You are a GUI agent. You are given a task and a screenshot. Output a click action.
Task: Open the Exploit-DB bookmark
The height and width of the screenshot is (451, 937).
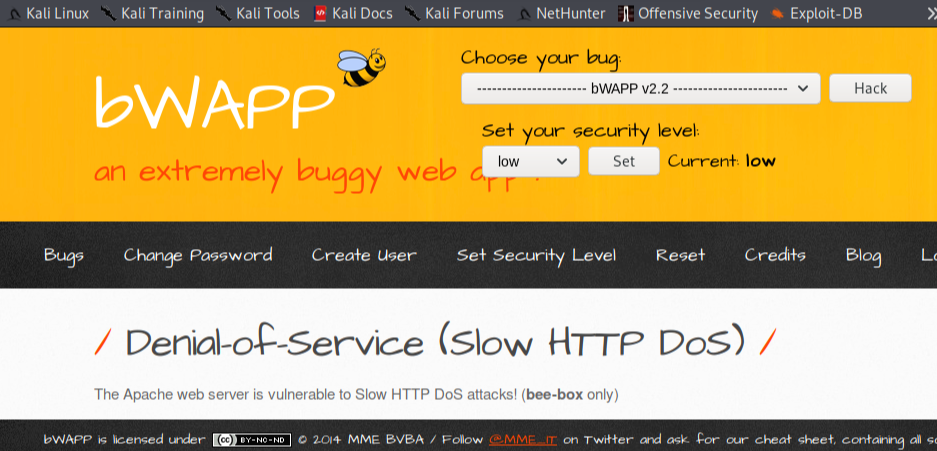coord(817,13)
